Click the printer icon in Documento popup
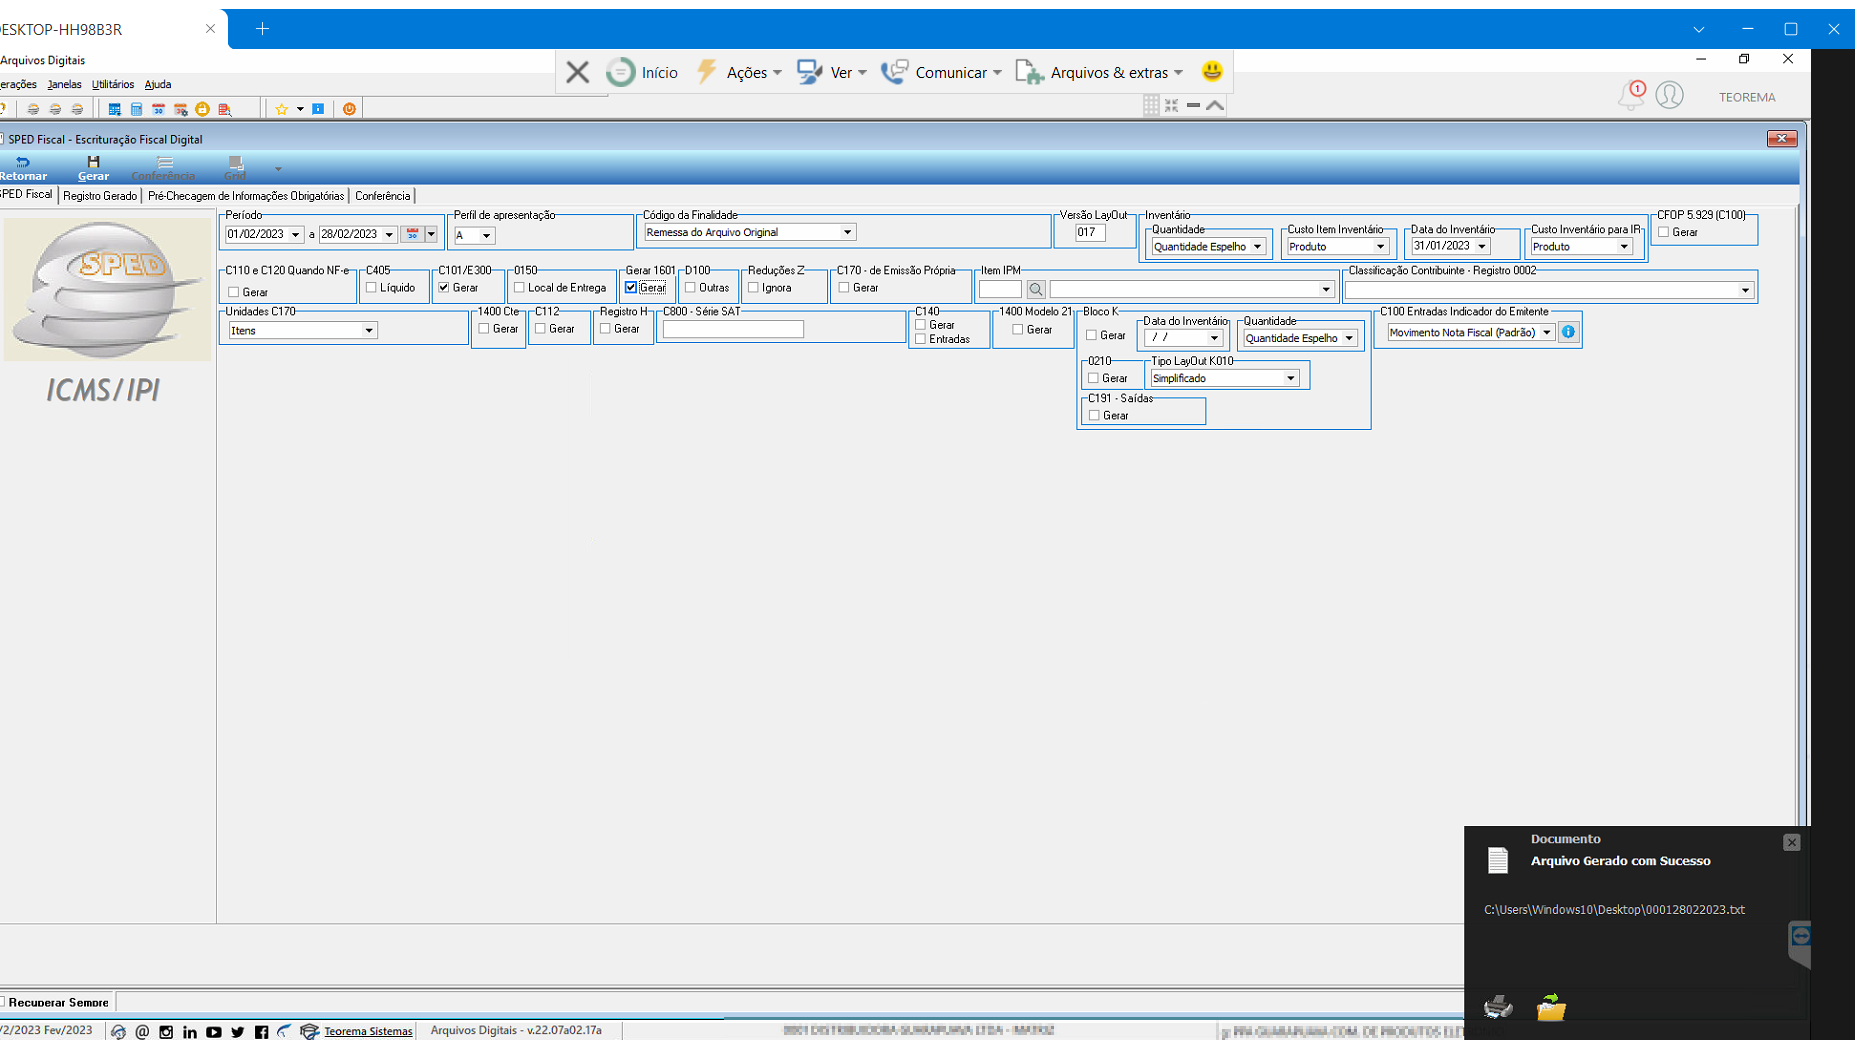1855x1040 pixels. (1498, 1006)
